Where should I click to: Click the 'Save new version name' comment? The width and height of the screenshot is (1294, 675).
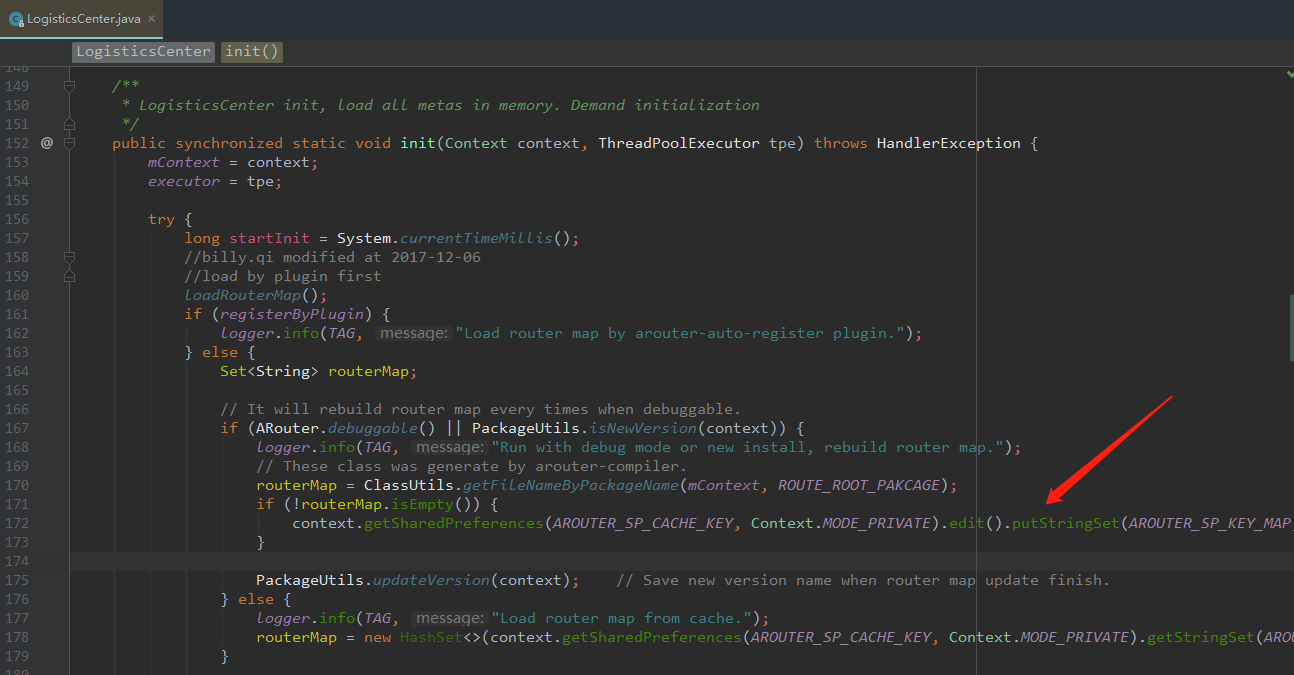click(863, 580)
